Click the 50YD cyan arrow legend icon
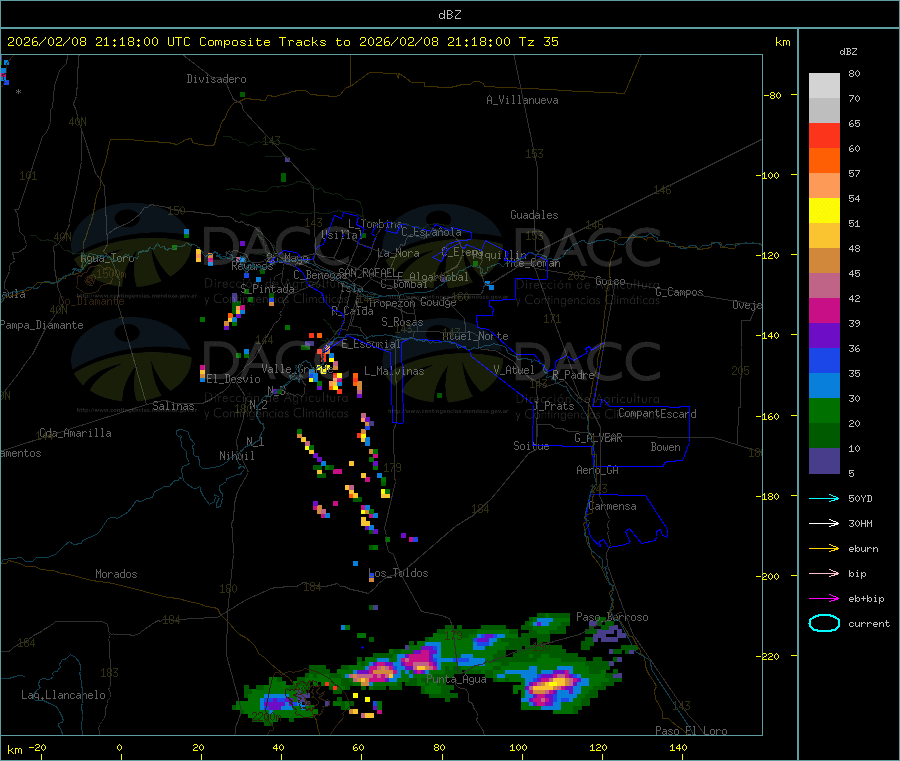 pyautogui.click(x=824, y=498)
